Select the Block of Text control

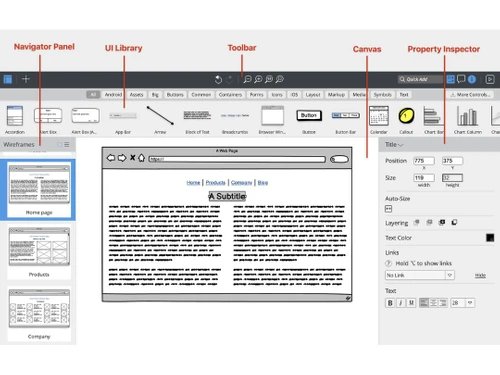coord(197,120)
